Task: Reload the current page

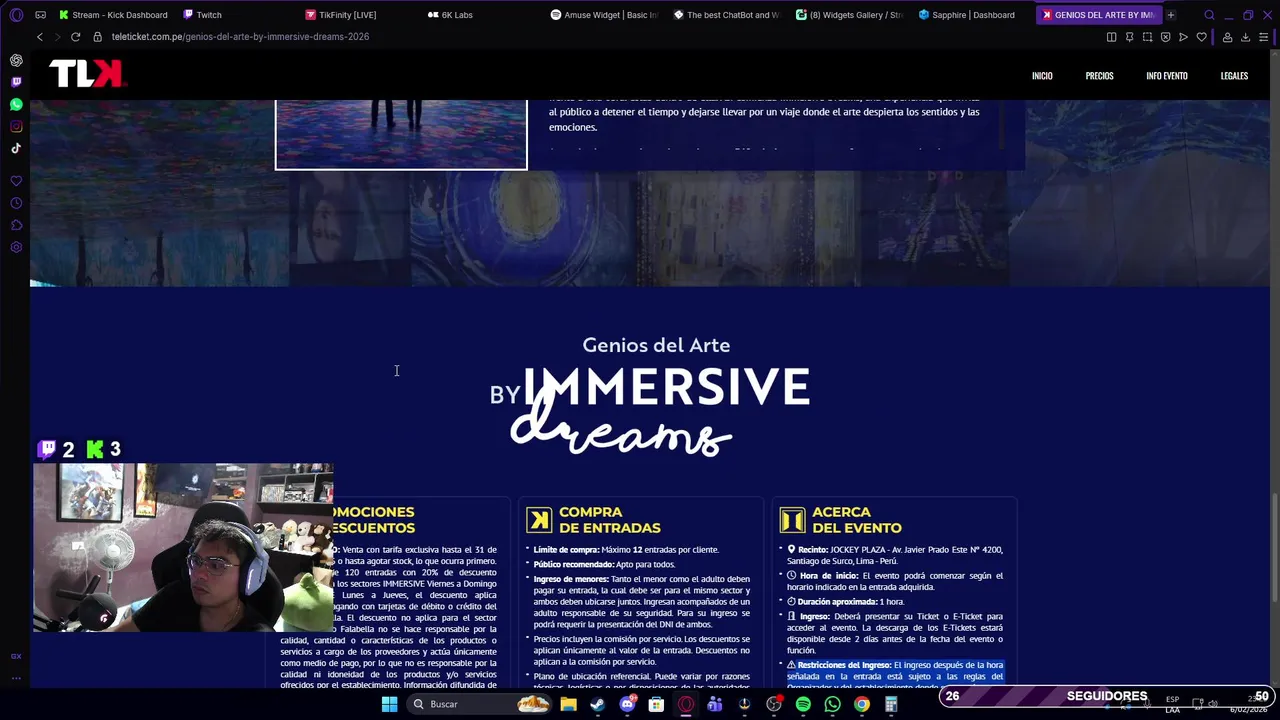Action: 75,37
